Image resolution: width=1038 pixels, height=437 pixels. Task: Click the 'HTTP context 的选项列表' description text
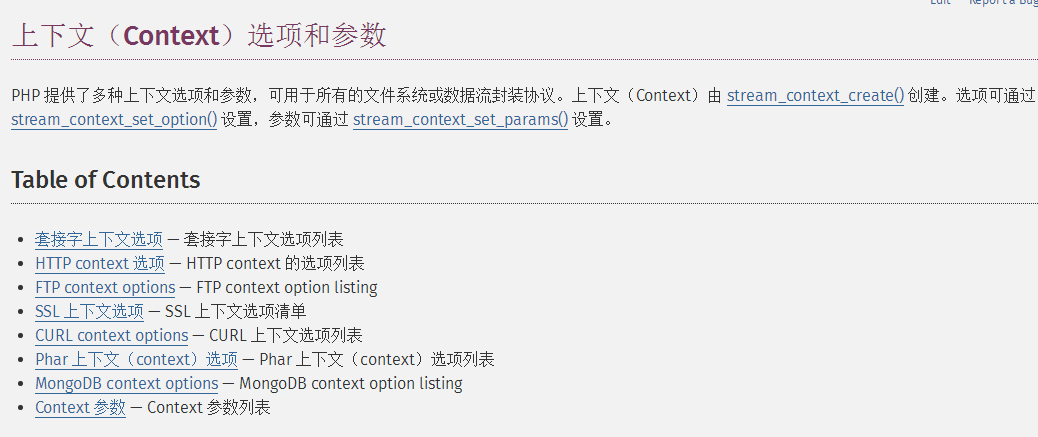click(x=275, y=264)
